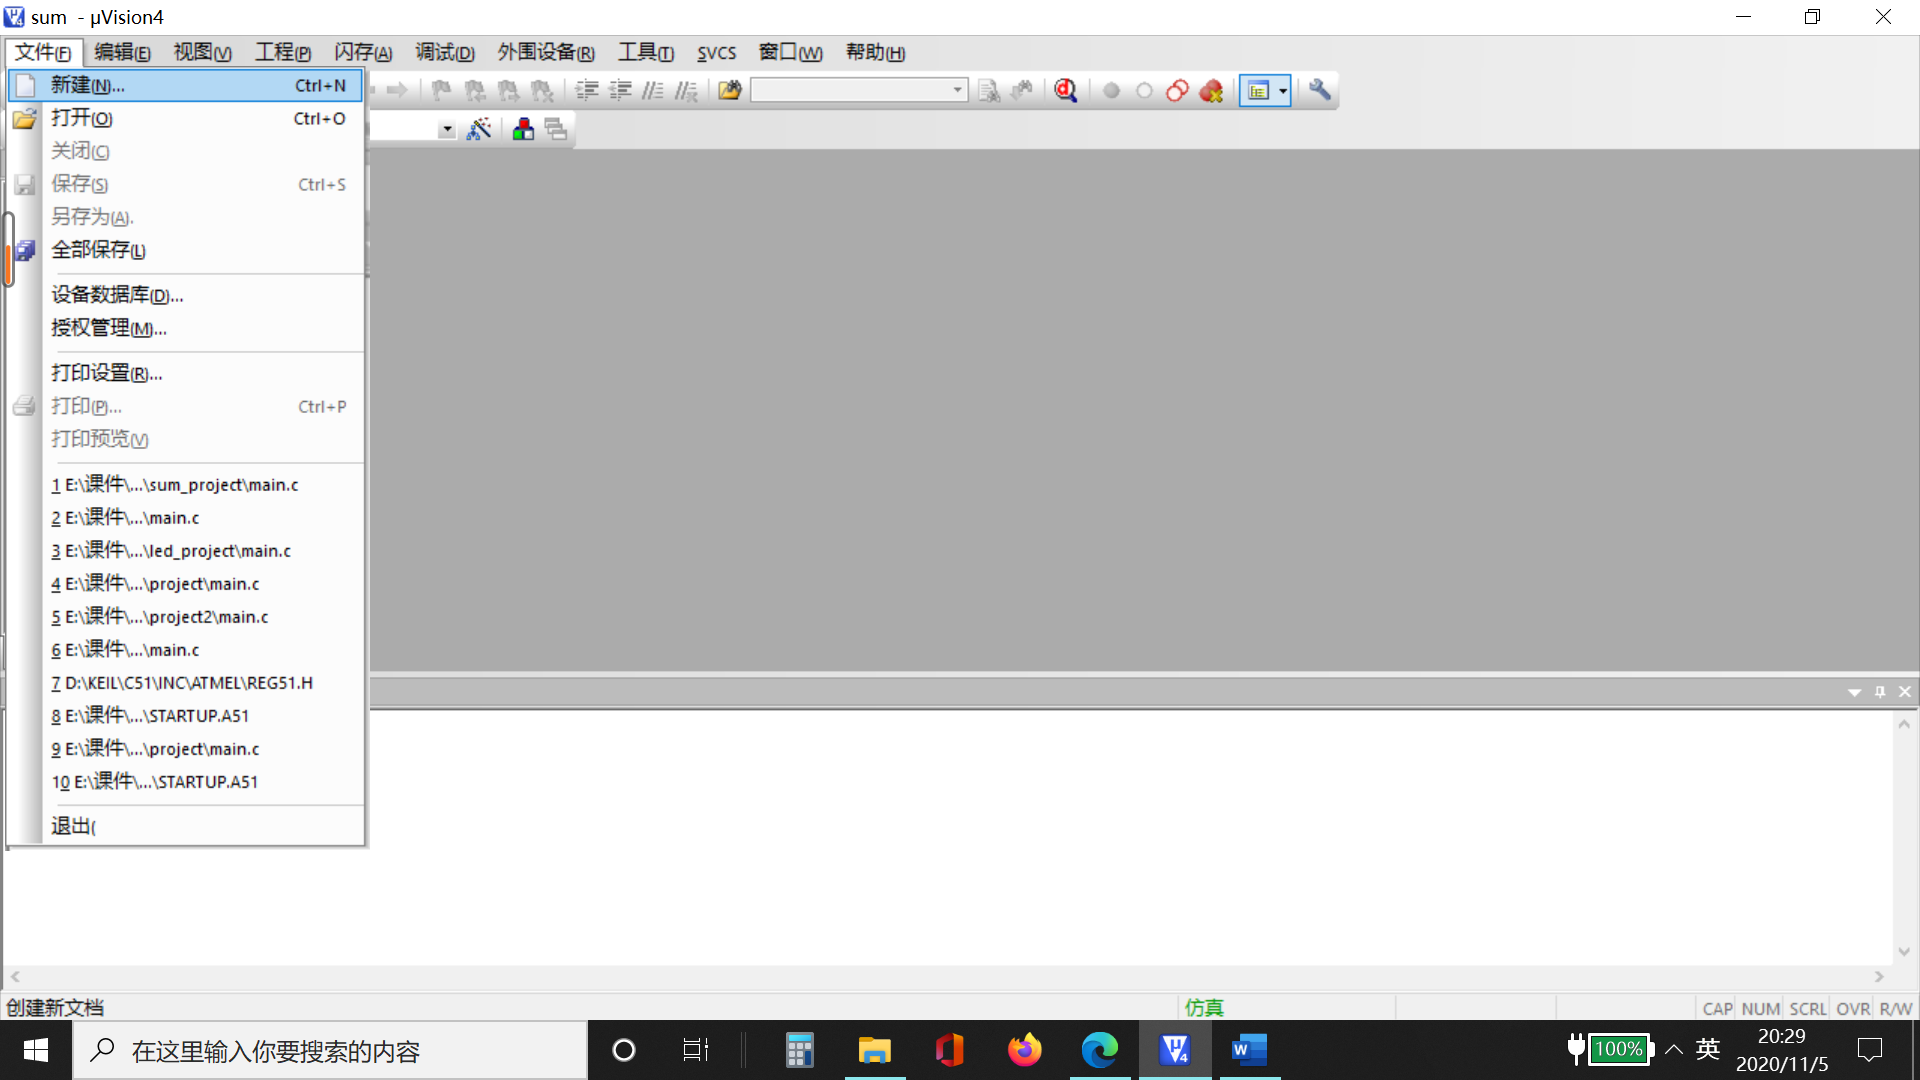Expand the target selection dropdown arrow
This screenshot has height=1080, width=1920.
pos(447,130)
